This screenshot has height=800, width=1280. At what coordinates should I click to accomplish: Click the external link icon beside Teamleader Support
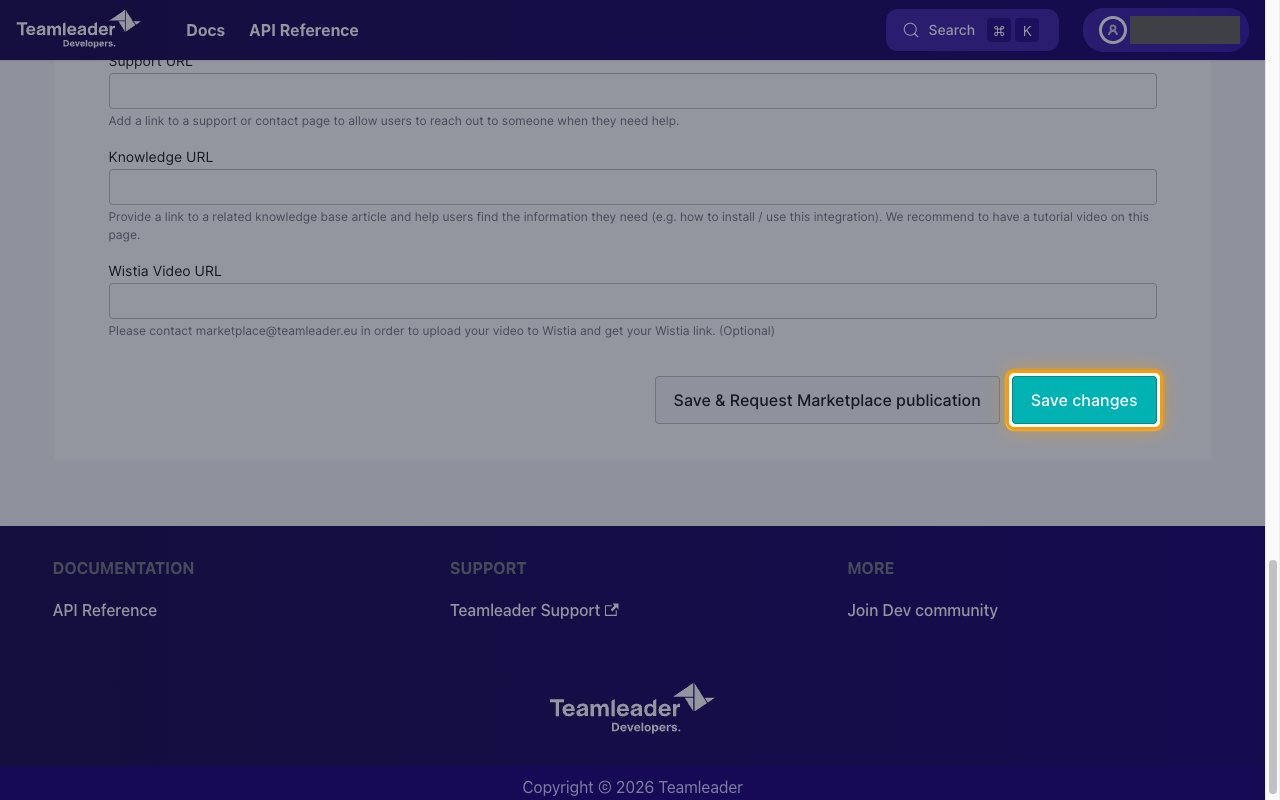click(612, 610)
